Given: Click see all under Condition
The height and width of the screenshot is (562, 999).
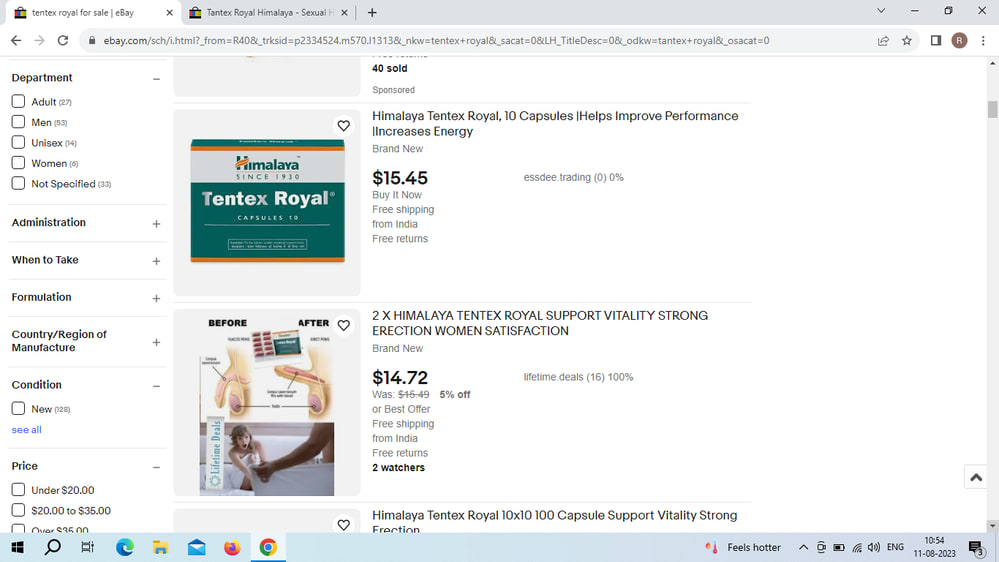Looking at the screenshot, I should pyautogui.click(x=26, y=429).
